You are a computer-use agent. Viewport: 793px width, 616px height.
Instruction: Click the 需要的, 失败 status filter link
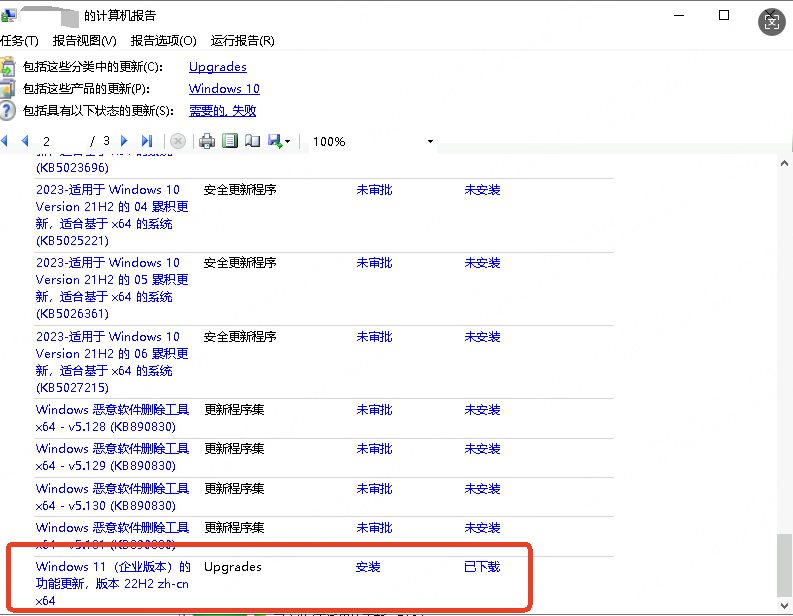[x=223, y=111]
